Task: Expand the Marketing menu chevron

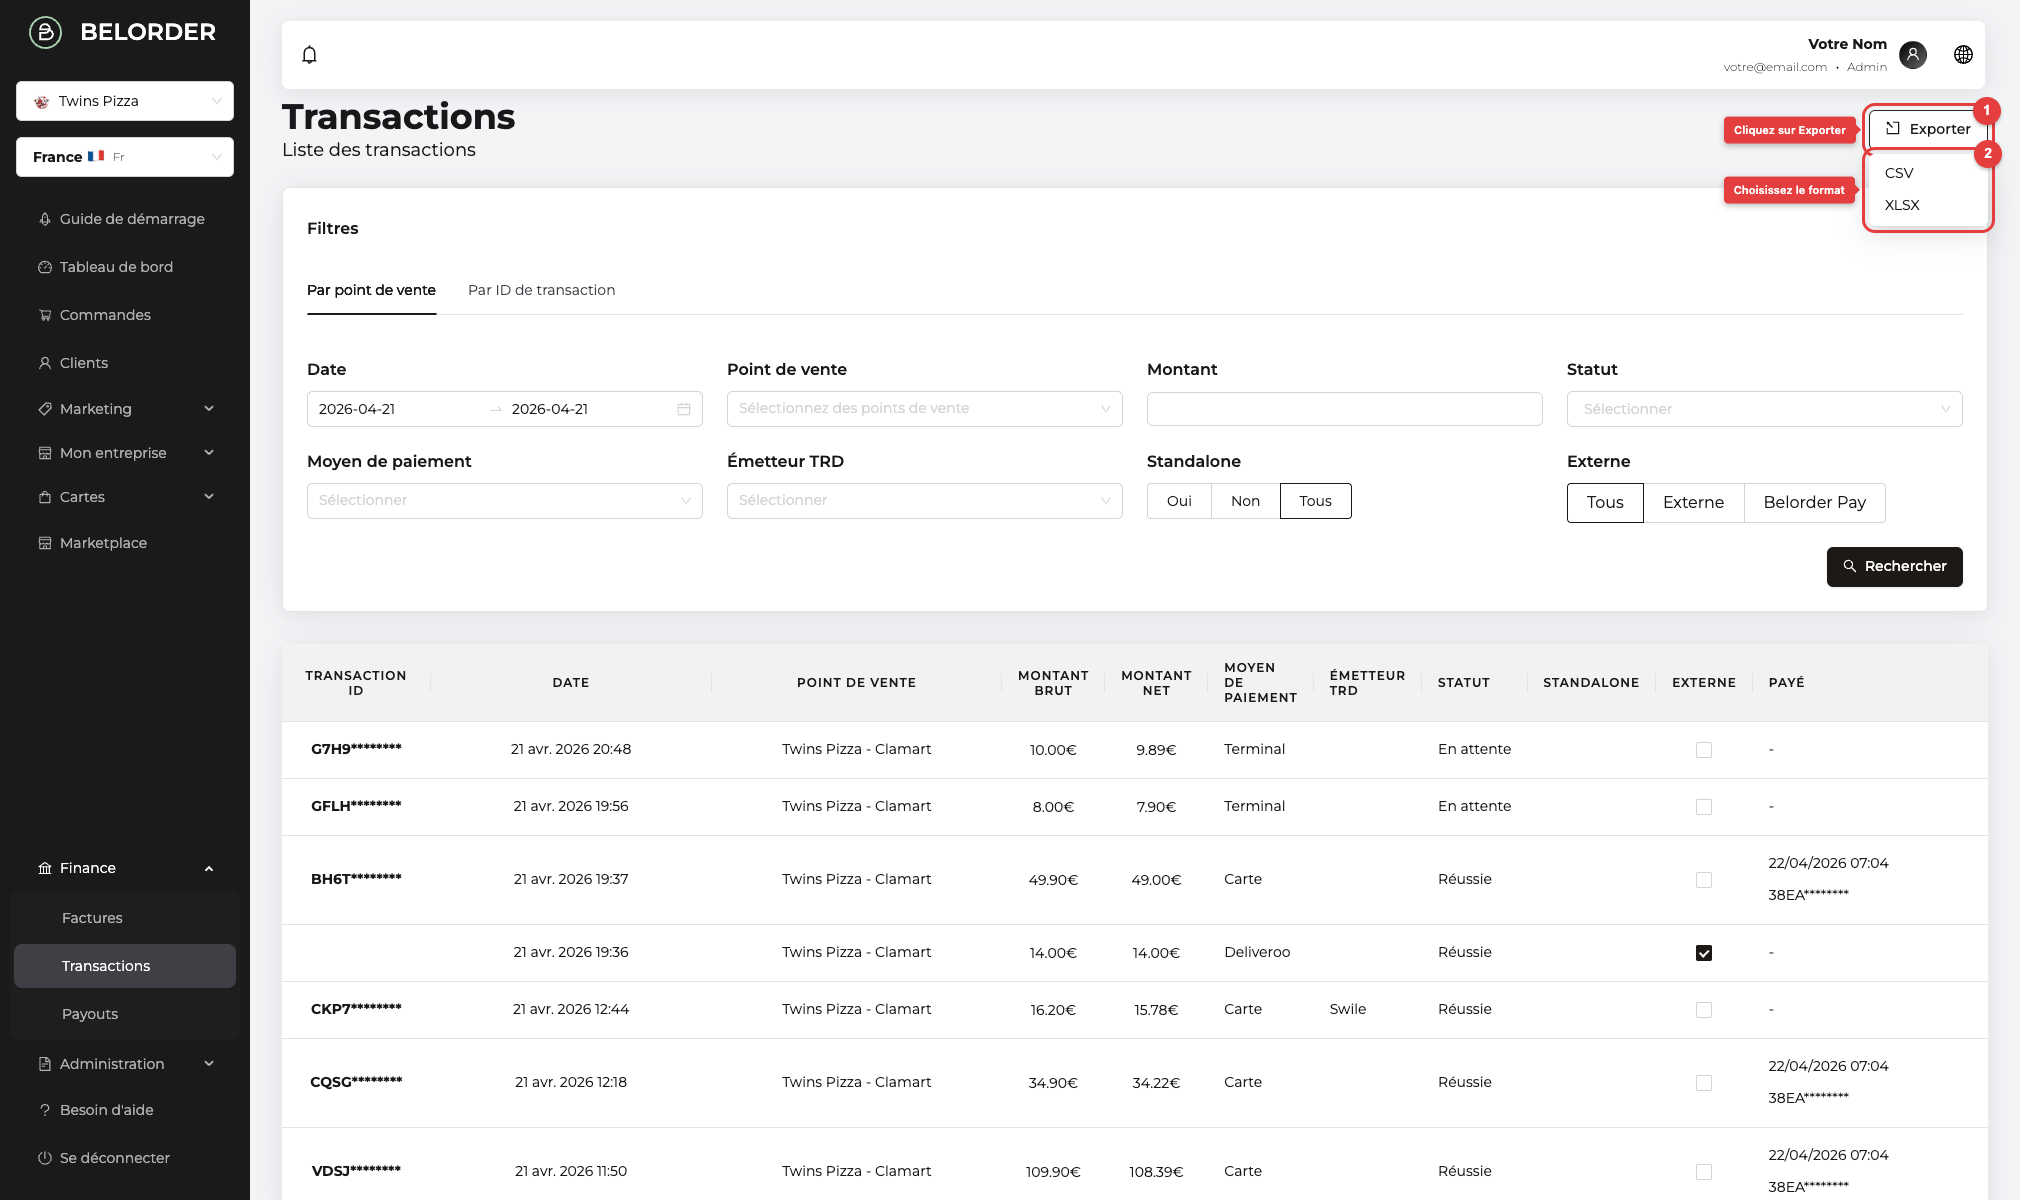Action: tap(209, 409)
